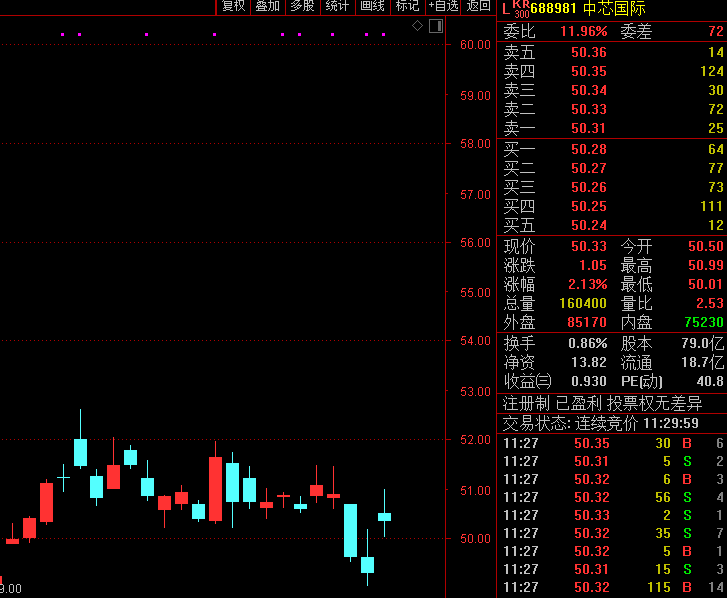This screenshot has width=727, height=598.
Task: Add stock via +自选 button
Action: [443, 6]
